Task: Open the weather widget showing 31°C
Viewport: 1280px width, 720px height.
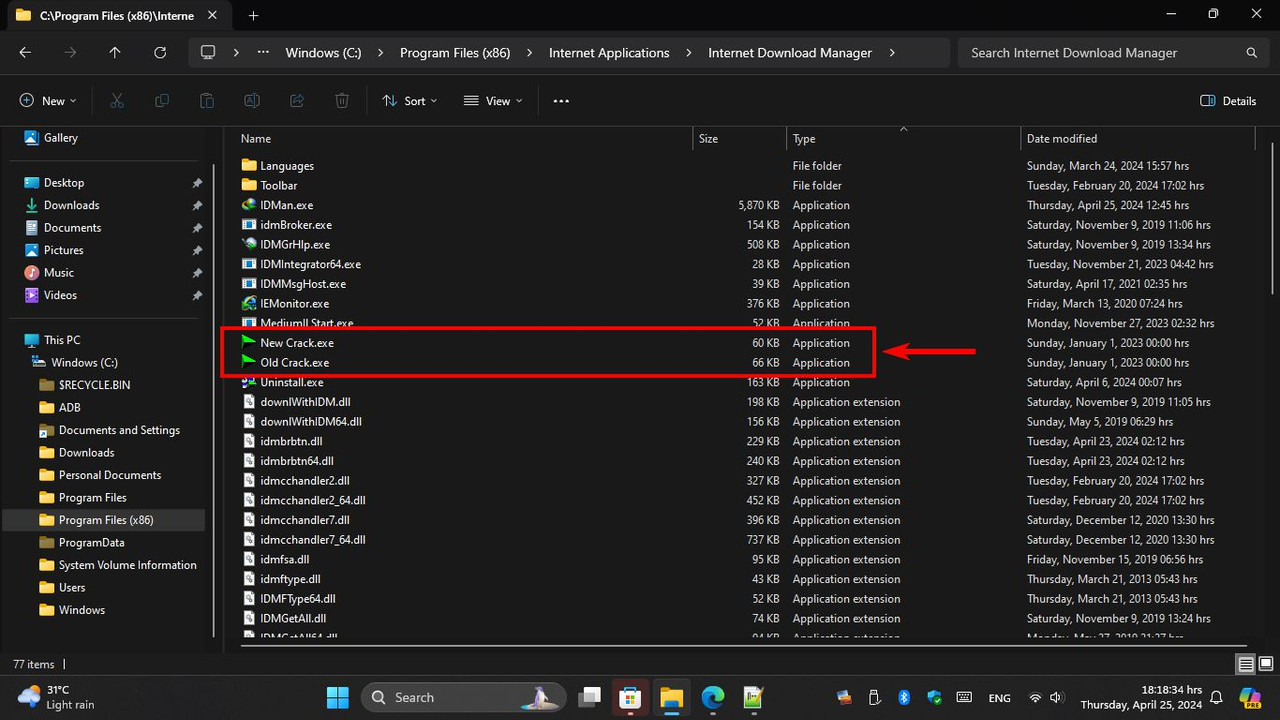Action: point(57,697)
